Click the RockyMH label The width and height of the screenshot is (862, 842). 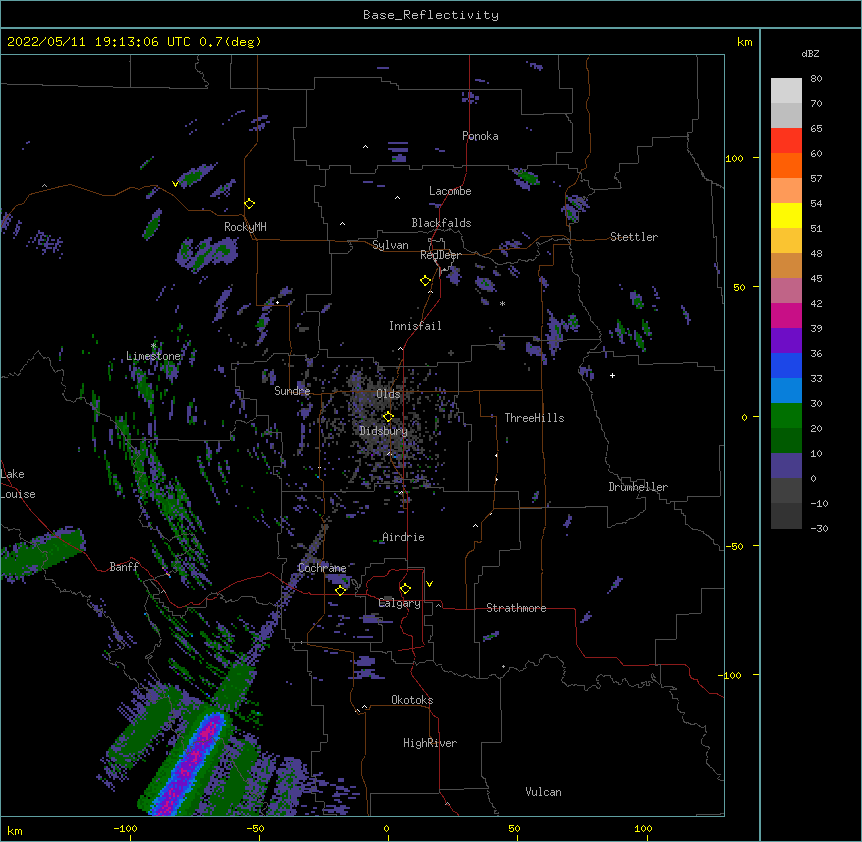[245, 227]
